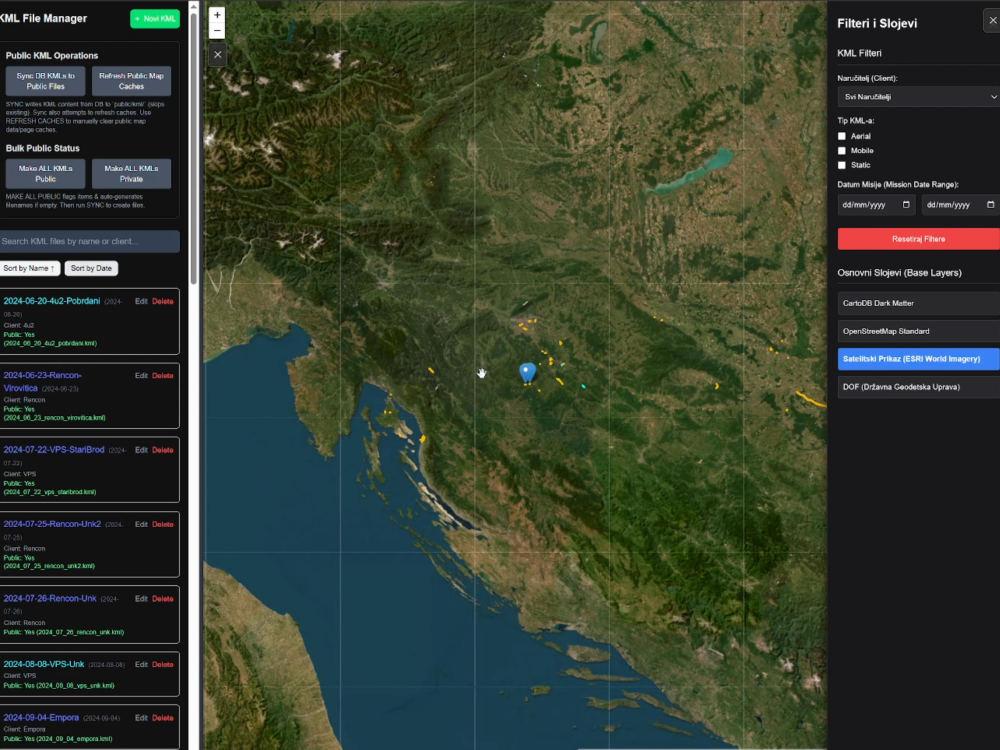Sort list by Name

(x=29, y=268)
